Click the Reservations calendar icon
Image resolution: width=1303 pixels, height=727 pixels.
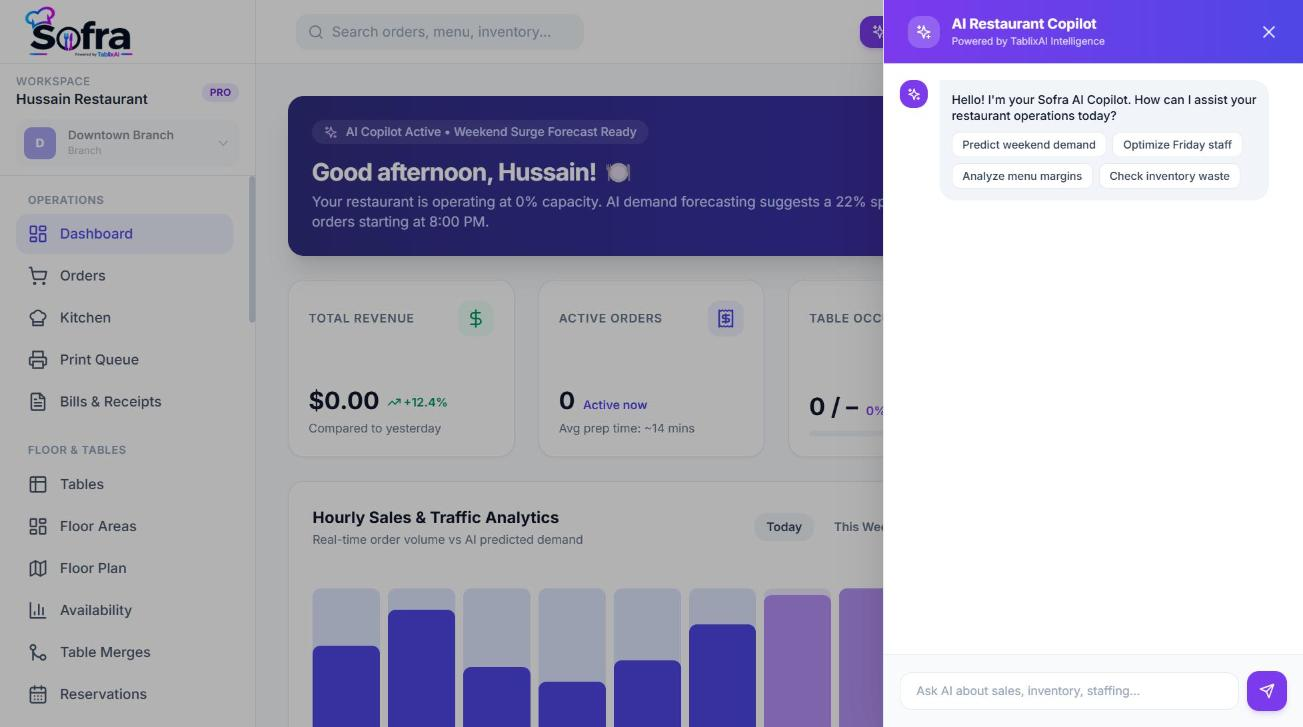38,694
